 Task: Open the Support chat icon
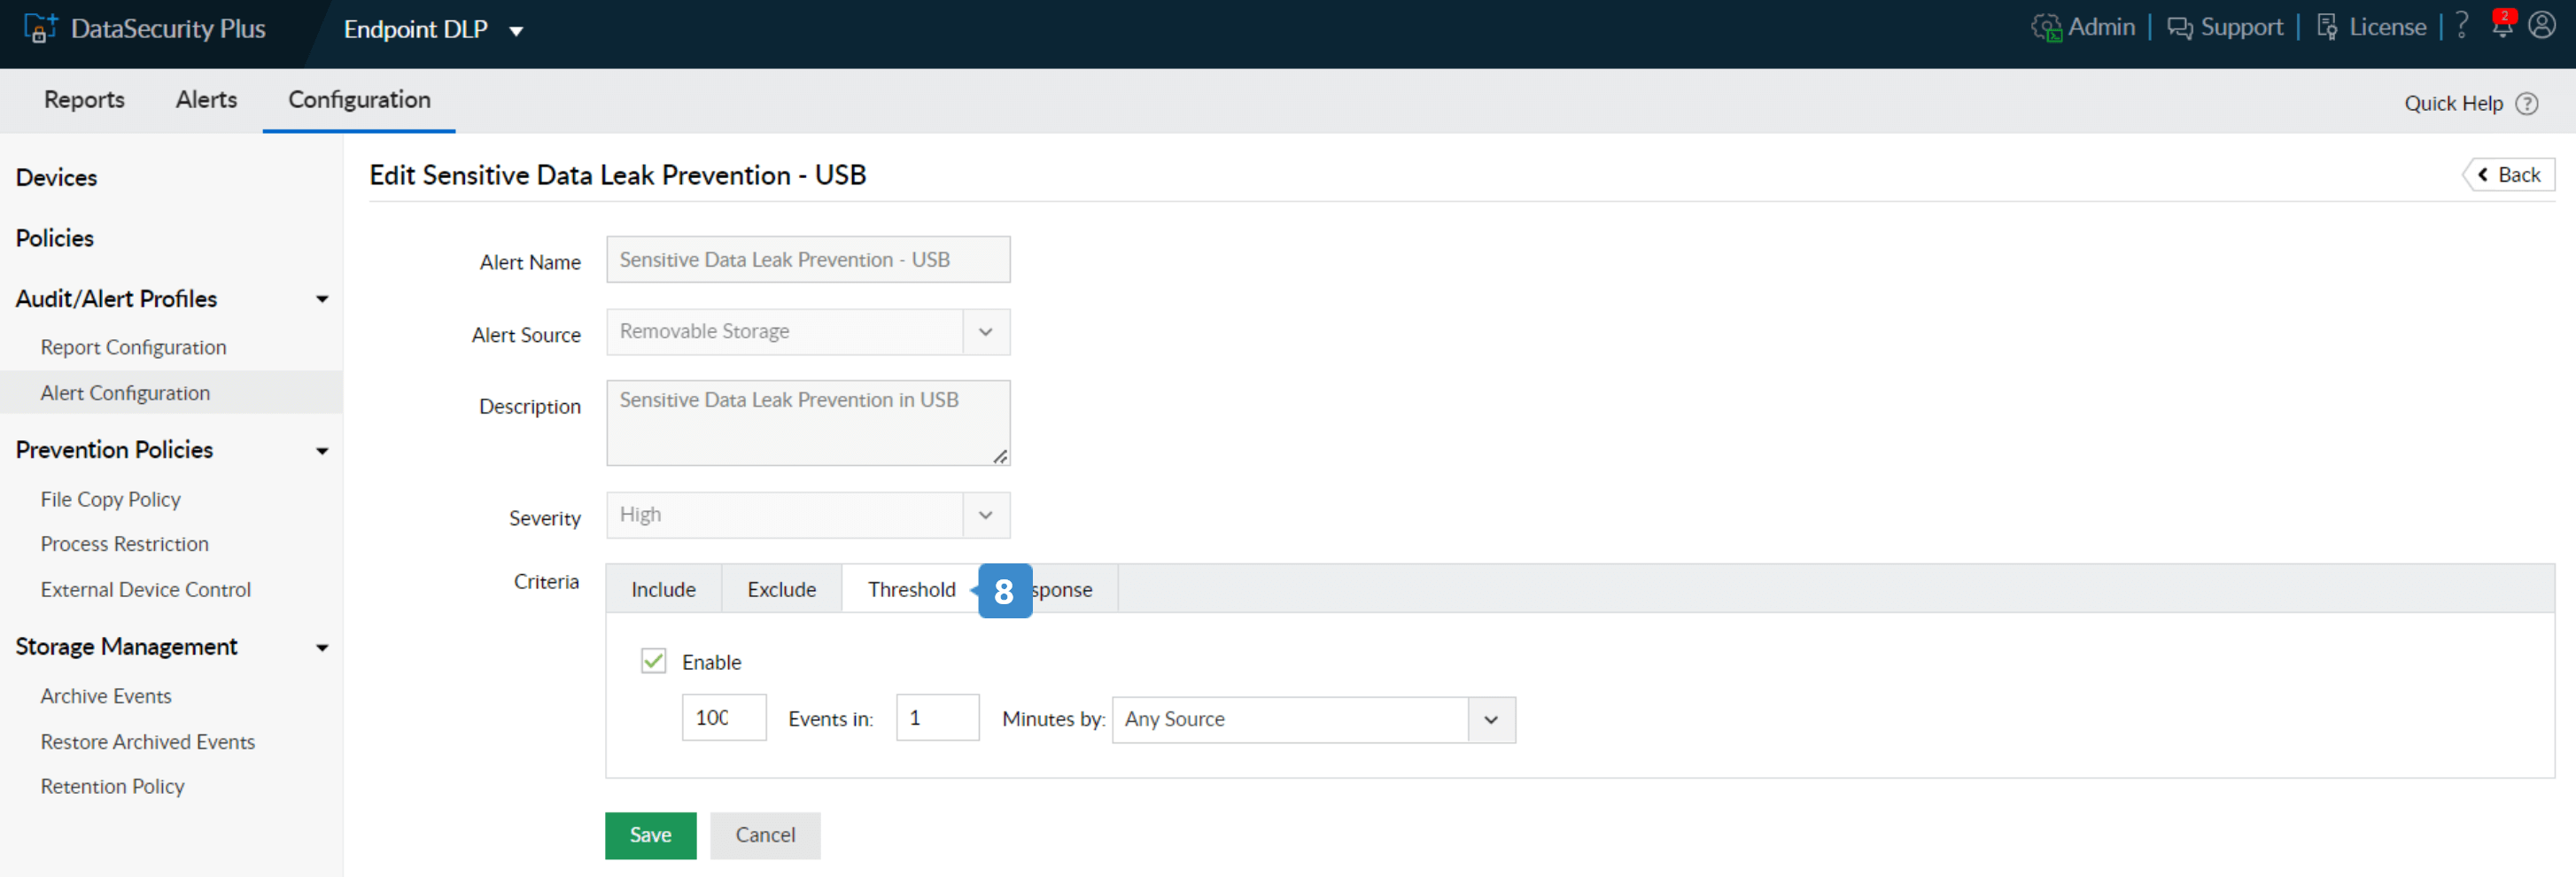pyautogui.click(x=2179, y=28)
